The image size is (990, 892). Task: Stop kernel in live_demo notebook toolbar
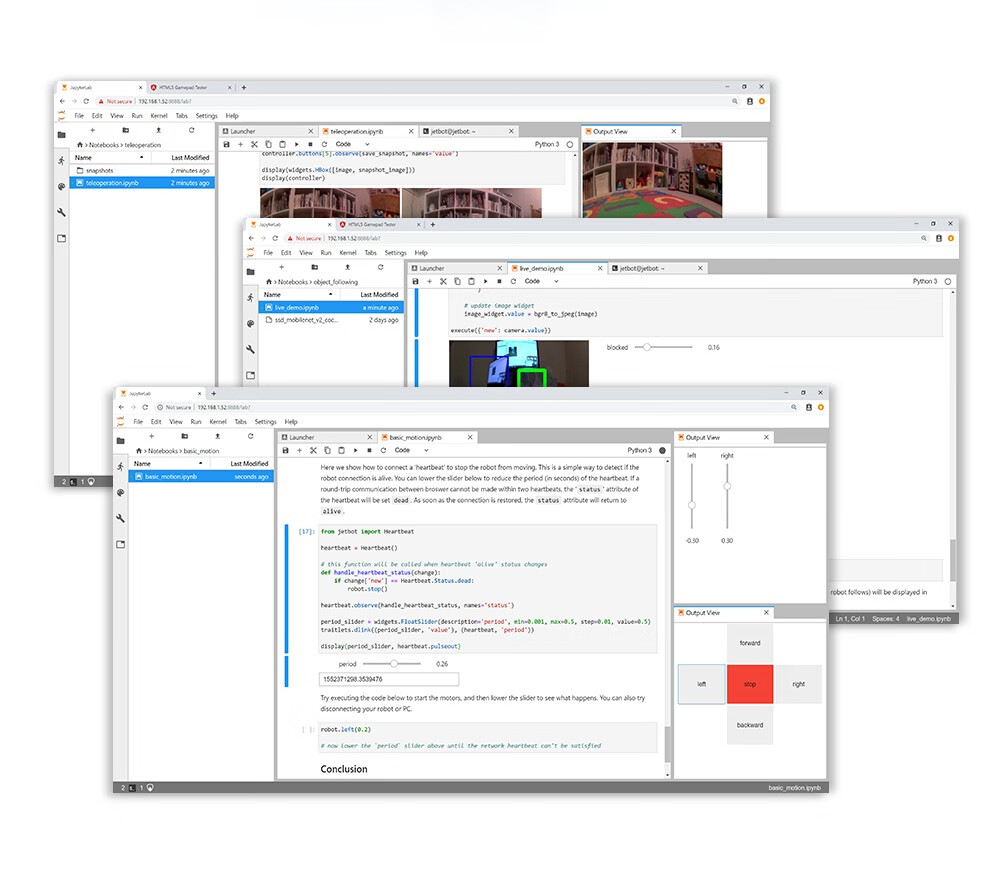[x=499, y=282]
